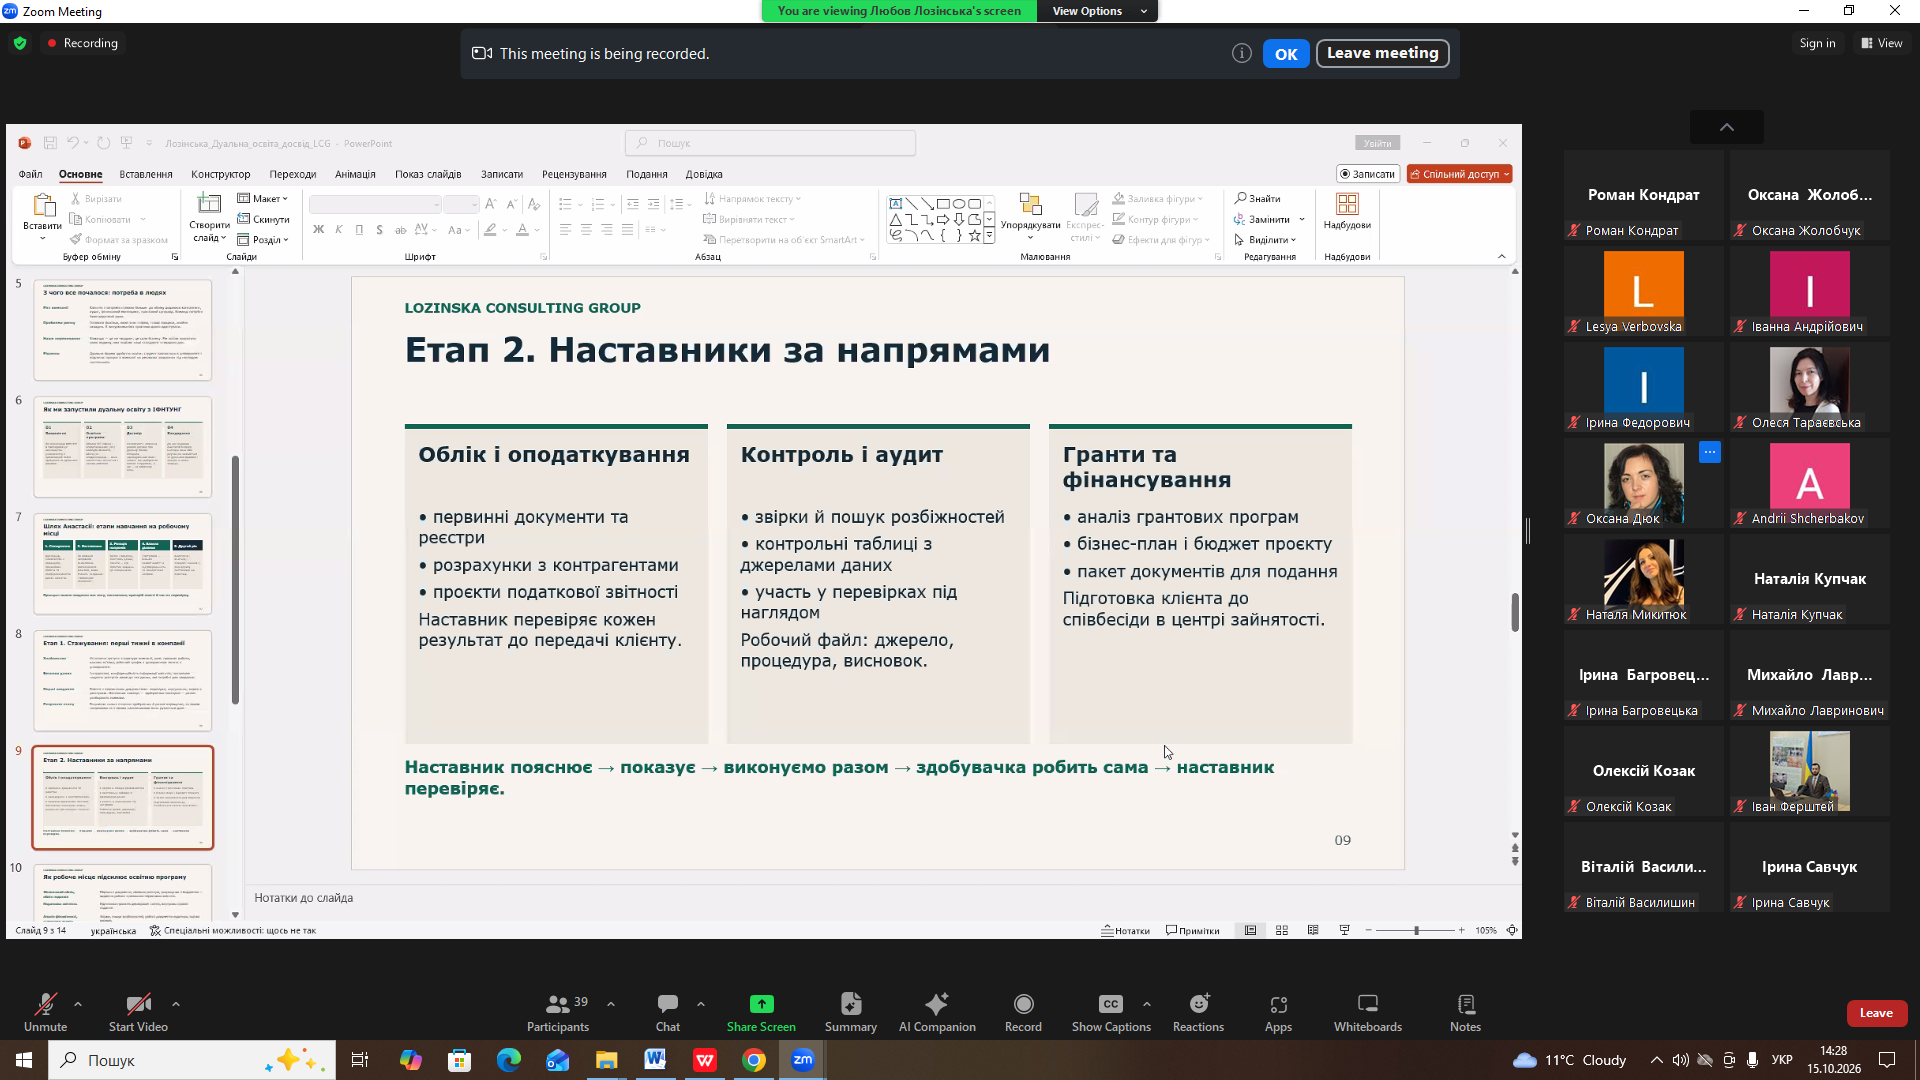Click OK on the recording notice
This screenshot has width=1920, height=1080.
1286,54
